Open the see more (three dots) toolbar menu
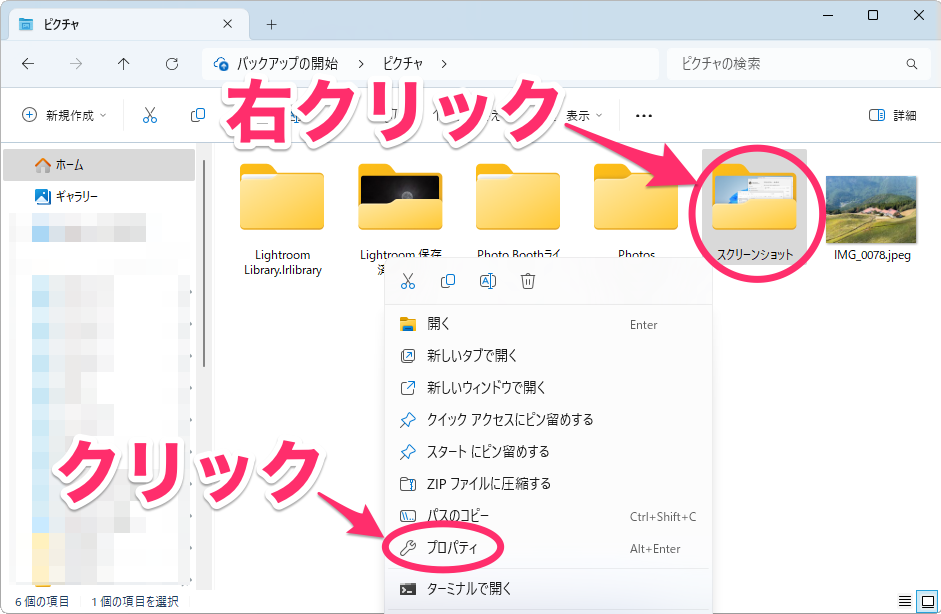The image size is (941, 614). (644, 115)
